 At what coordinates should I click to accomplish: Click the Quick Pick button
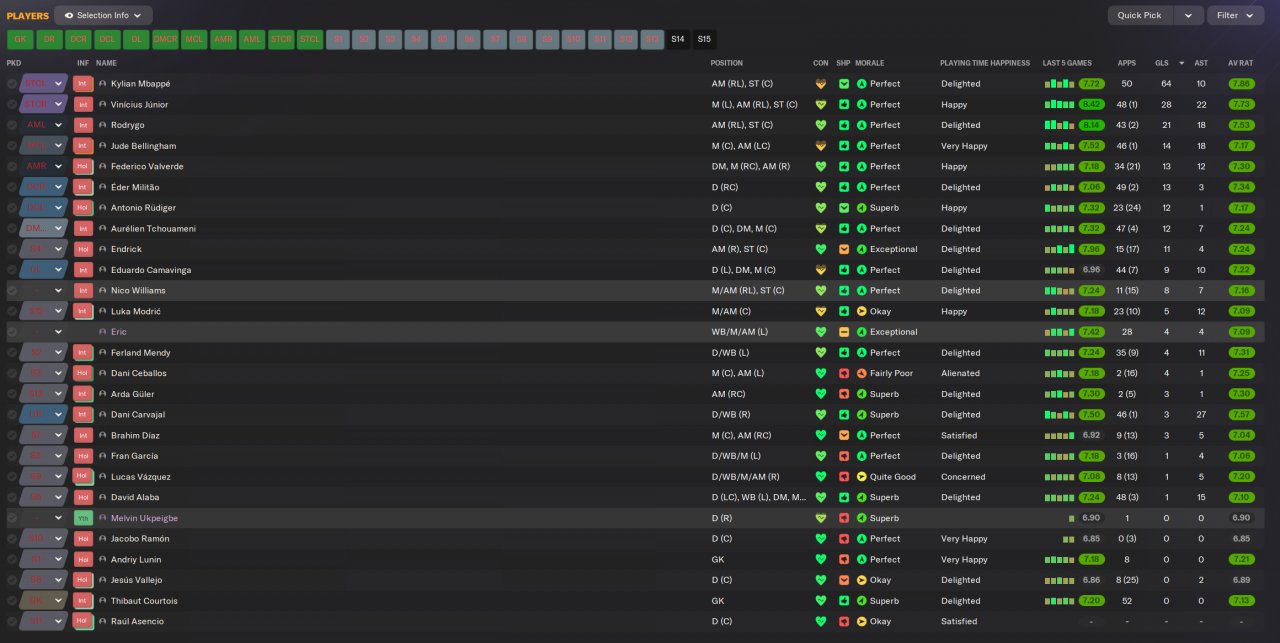[1140, 15]
